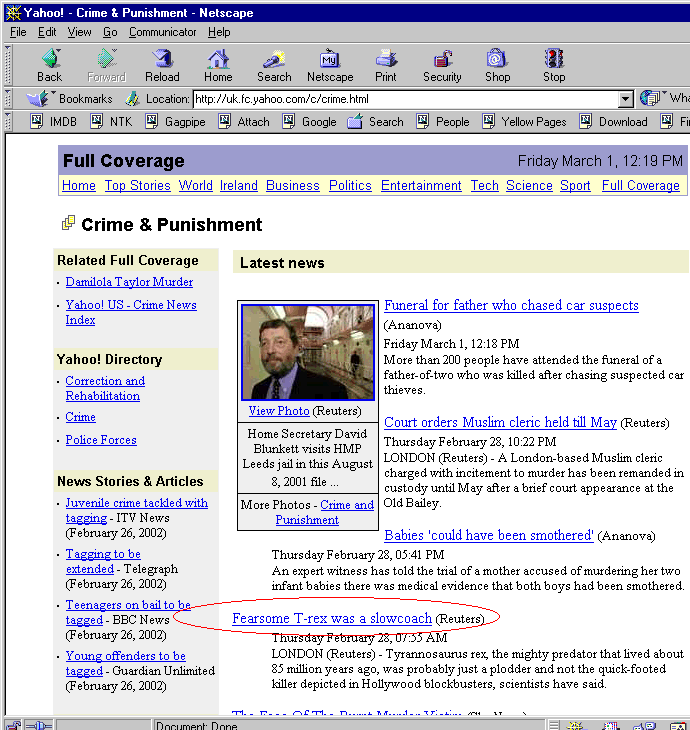The image size is (690, 730).
Task: Open the Edit menu
Action: point(47,32)
